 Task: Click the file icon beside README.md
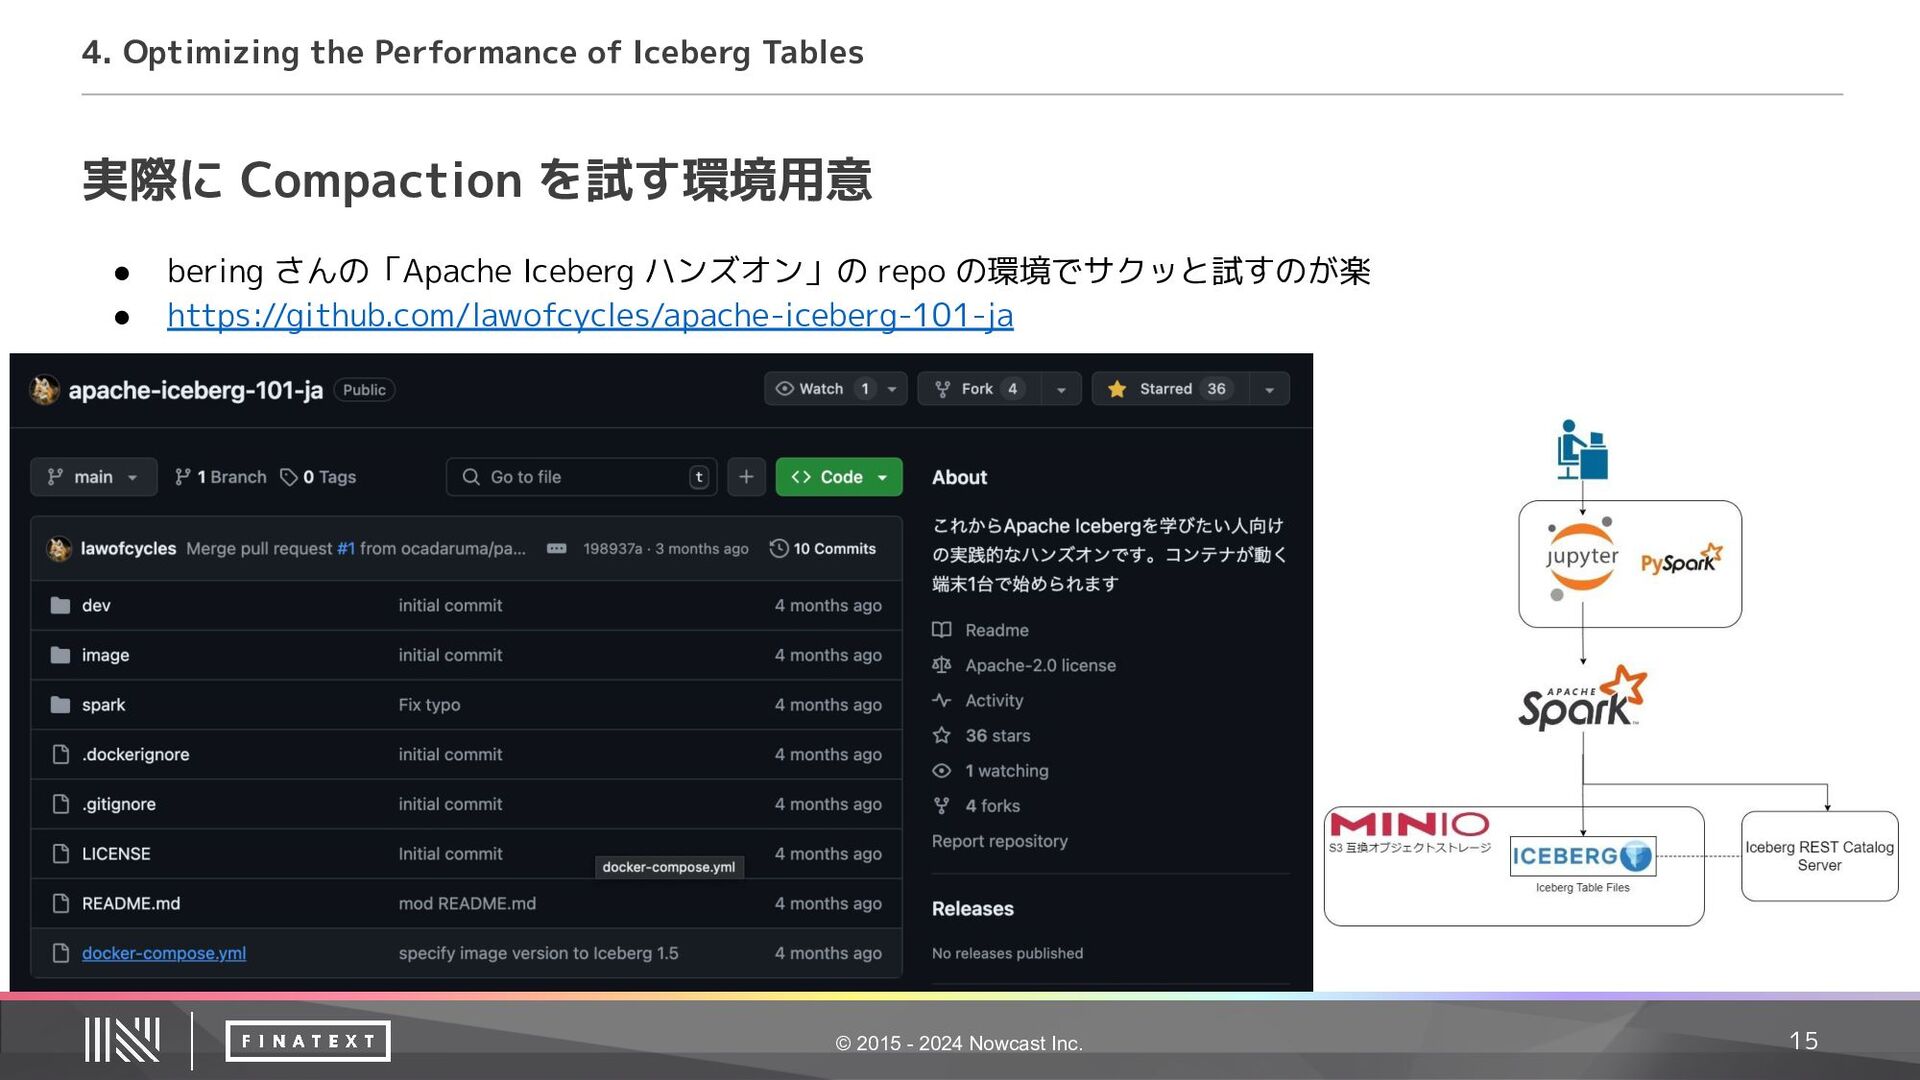click(60, 903)
